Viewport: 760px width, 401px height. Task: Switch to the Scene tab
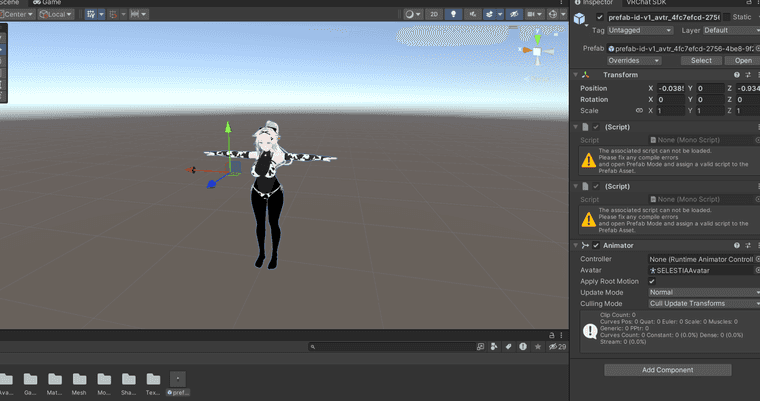[10, 2]
